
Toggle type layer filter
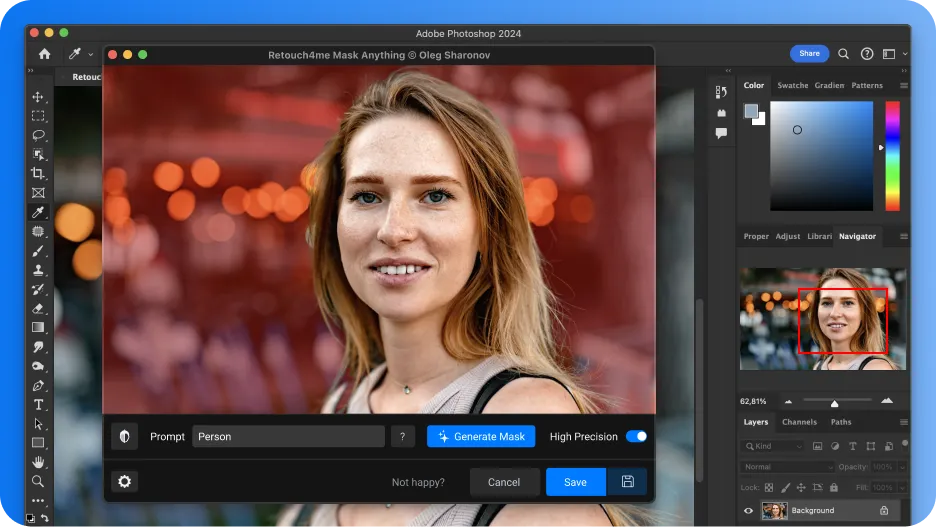click(x=852, y=446)
